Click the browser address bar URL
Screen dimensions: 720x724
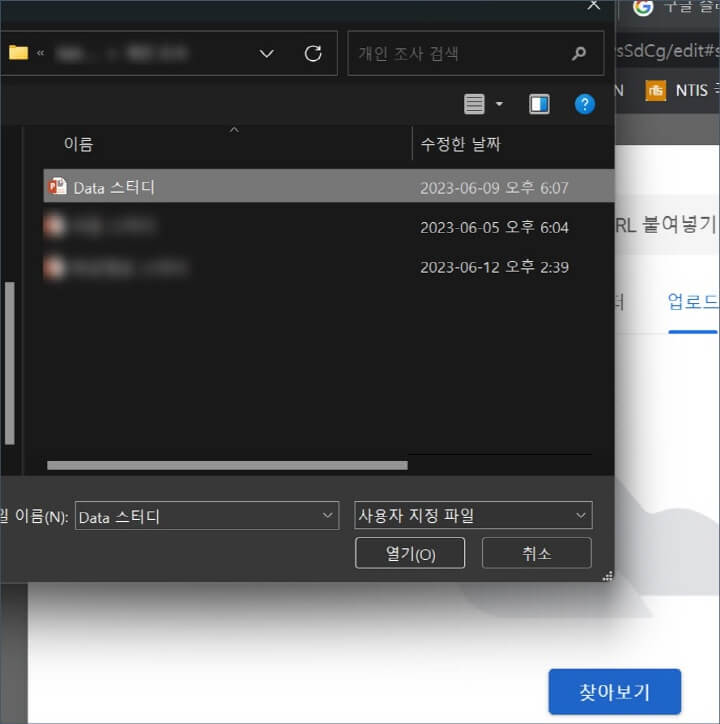667,51
